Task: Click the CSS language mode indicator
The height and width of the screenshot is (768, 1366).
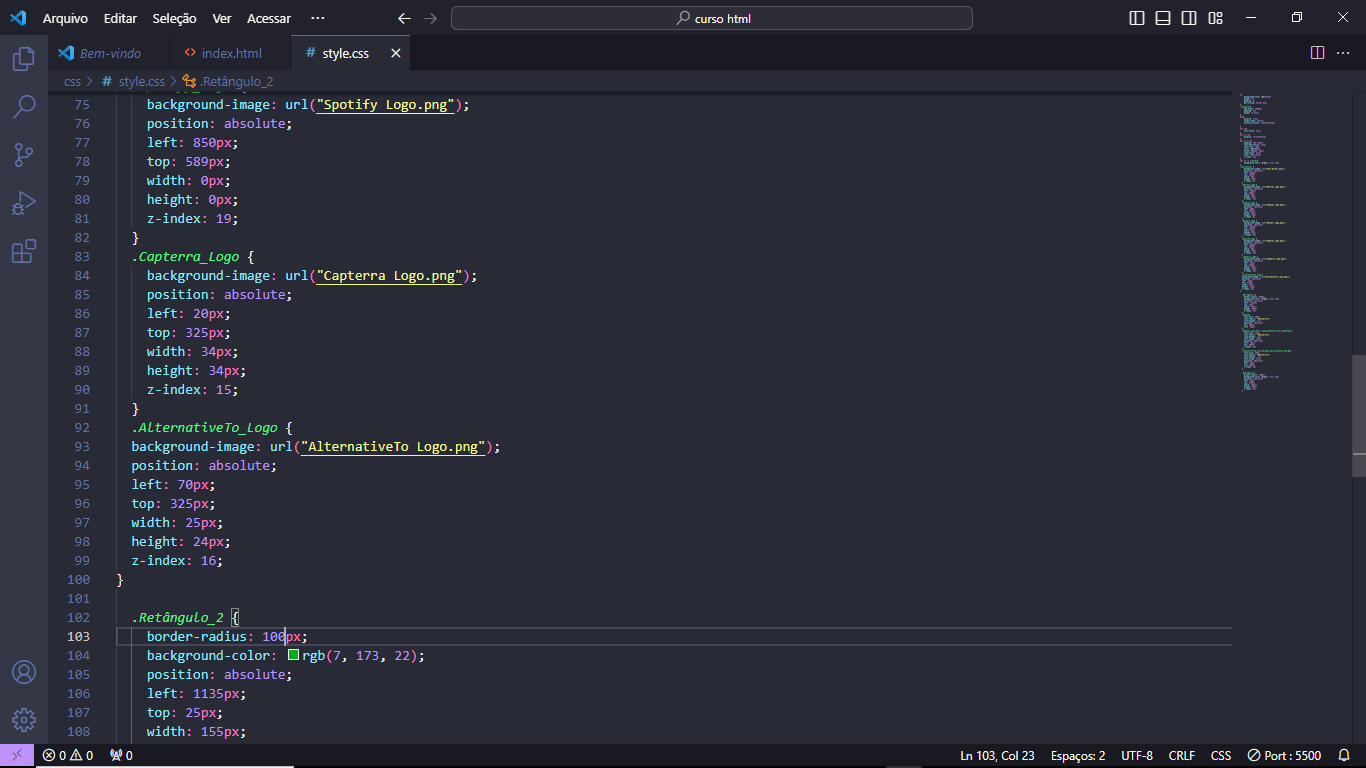Action: click(1221, 756)
